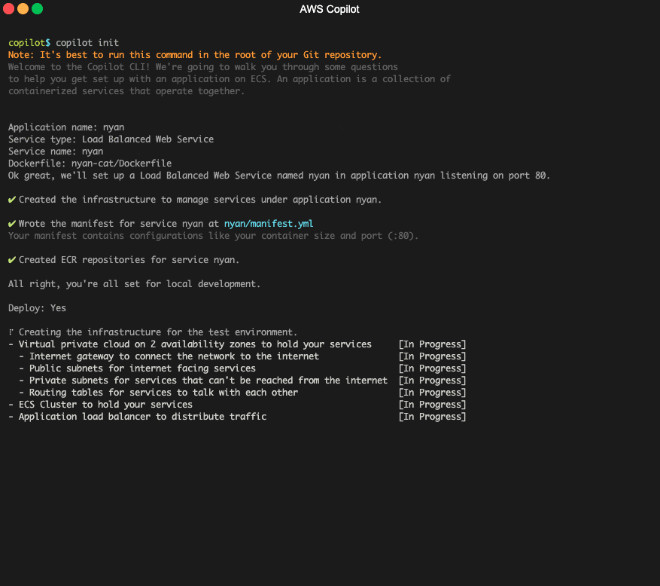The height and width of the screenshot is (586, 660).
Task: Click the nyan/manifest.yml link
Action: 269,224
